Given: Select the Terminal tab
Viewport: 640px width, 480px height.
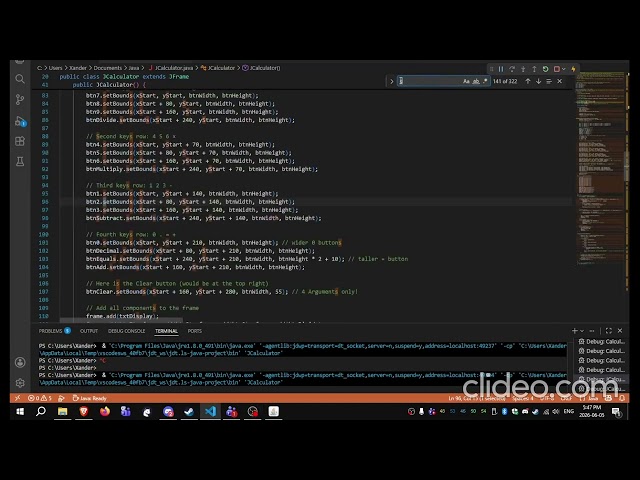Looking at the screenshot, I should point(166,331).
